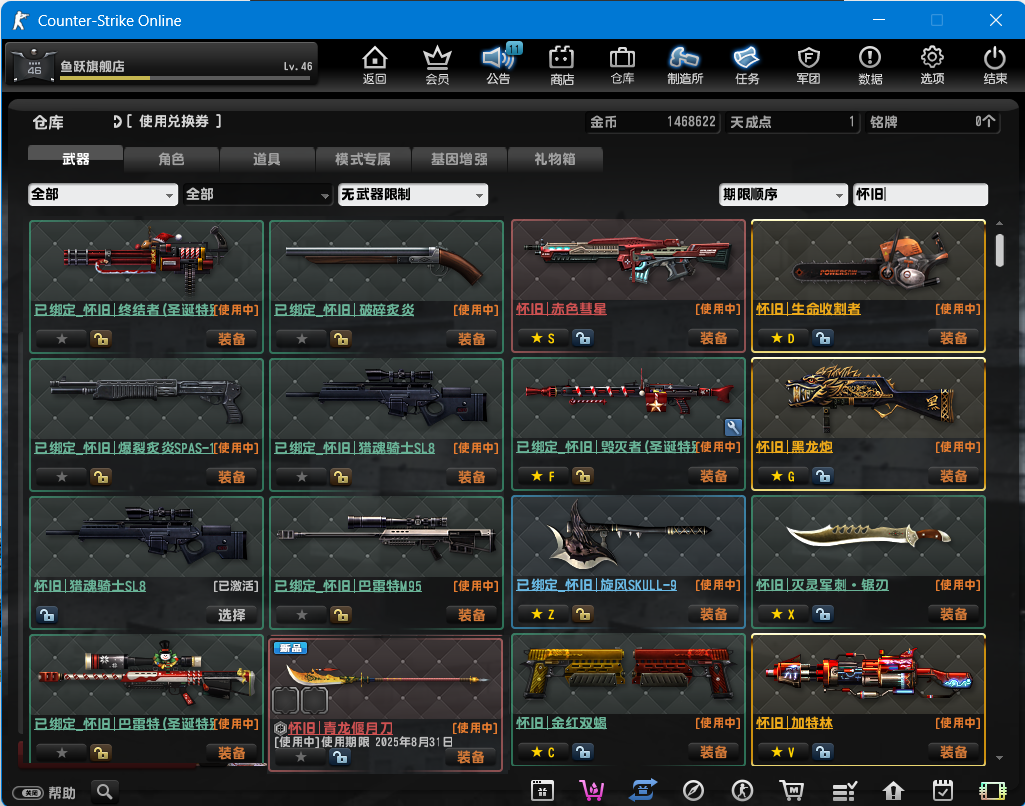The image size is (1025, 806).
Task: Click the wrench icon on 毁灭者 card
Action: (733, 428)
